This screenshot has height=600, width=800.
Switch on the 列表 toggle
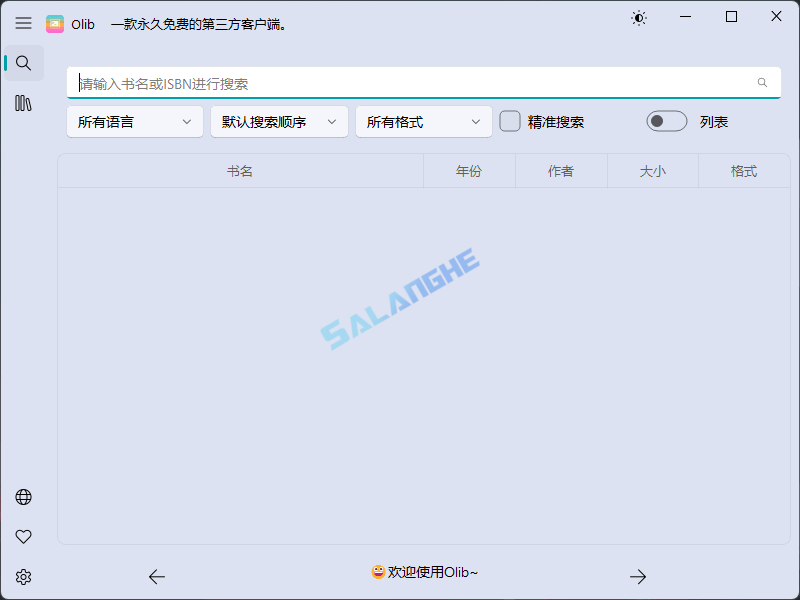[666, 121]
